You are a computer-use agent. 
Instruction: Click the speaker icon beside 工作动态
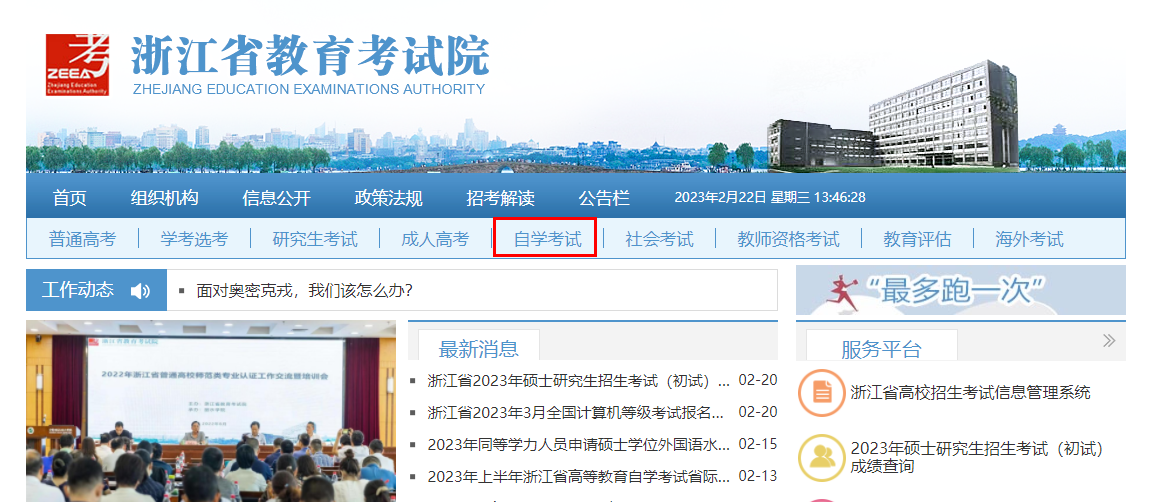point(140,291)
